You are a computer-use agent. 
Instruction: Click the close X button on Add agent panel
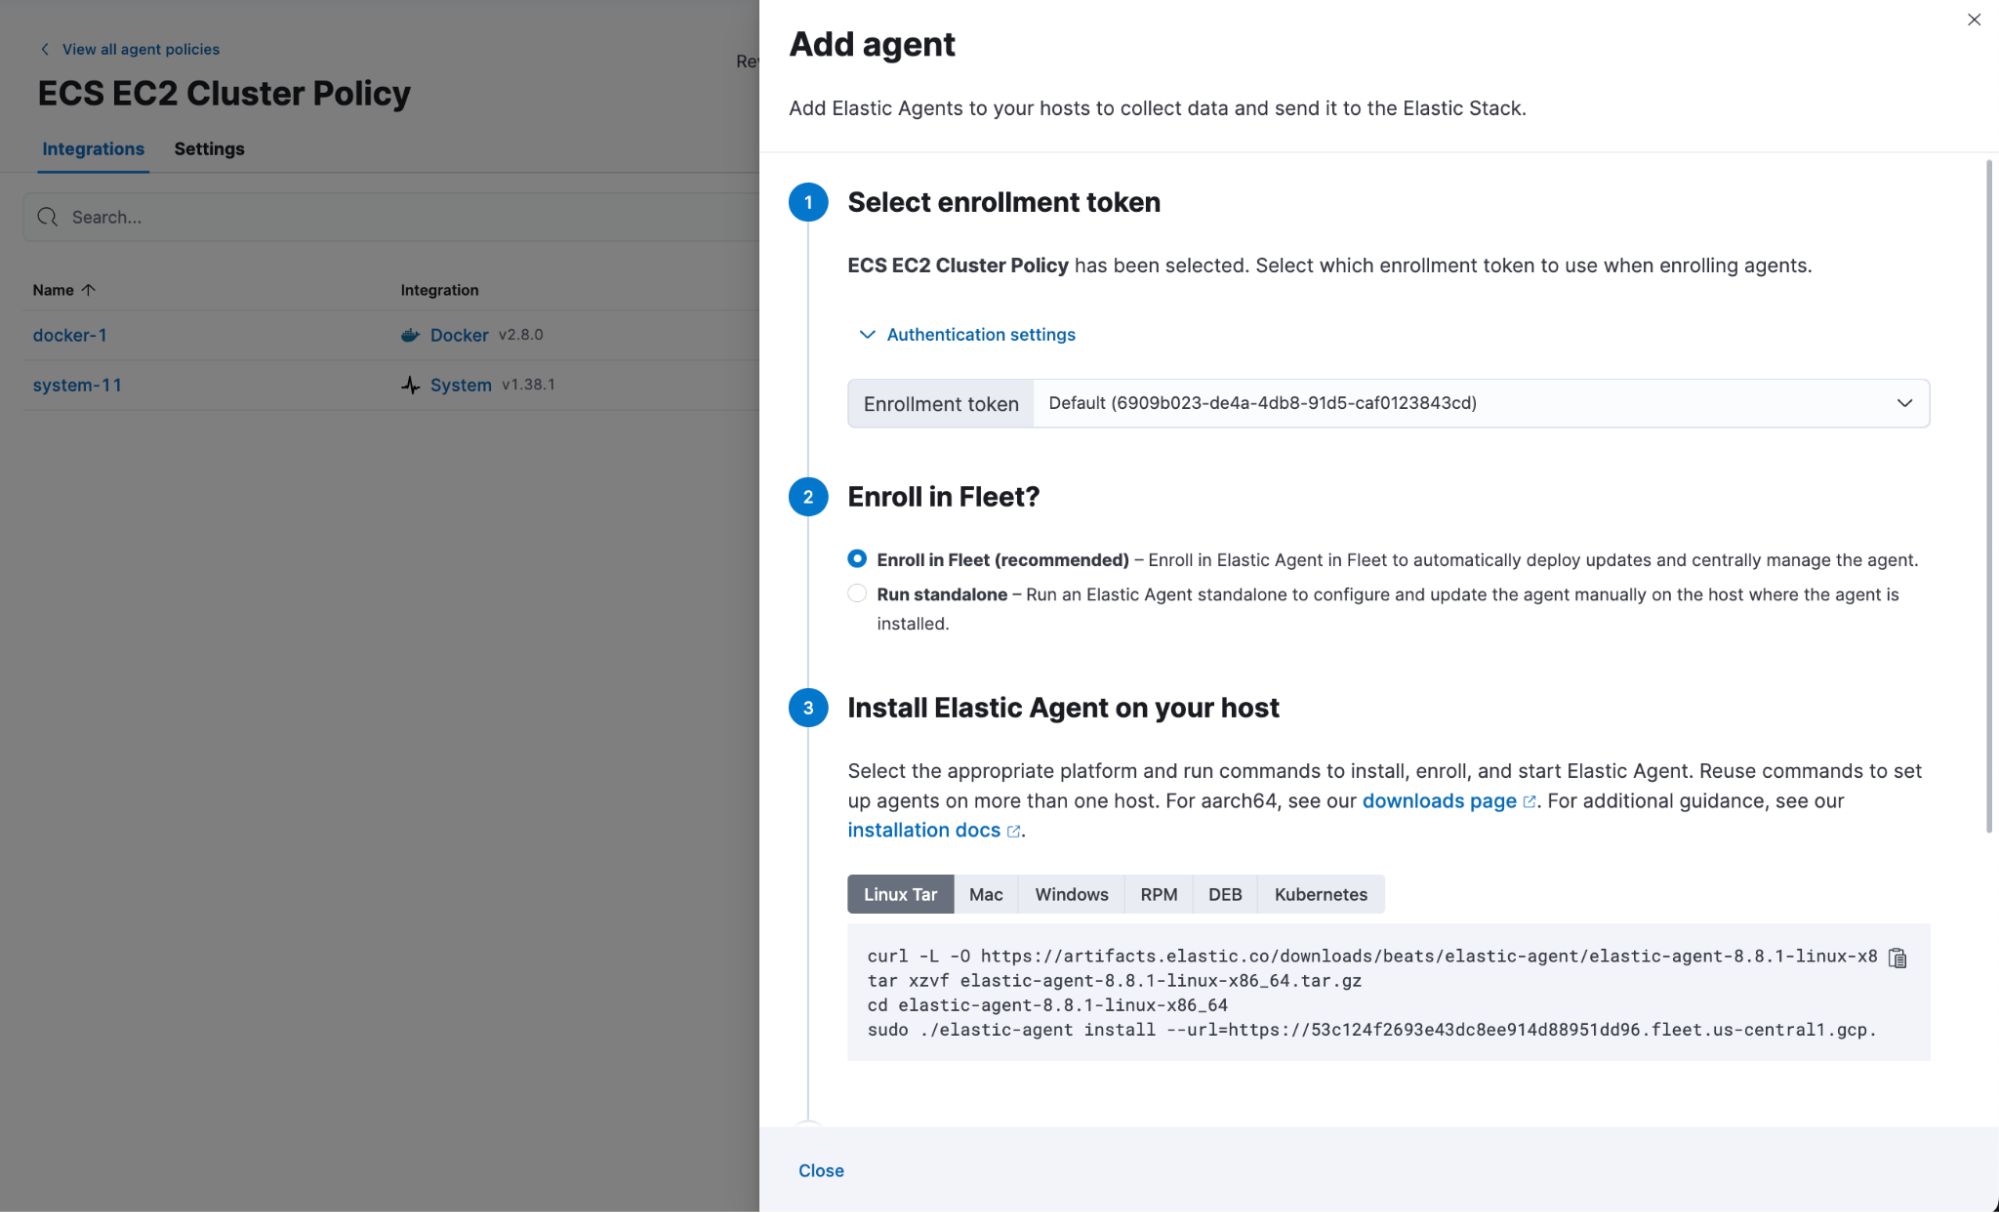1975,20
